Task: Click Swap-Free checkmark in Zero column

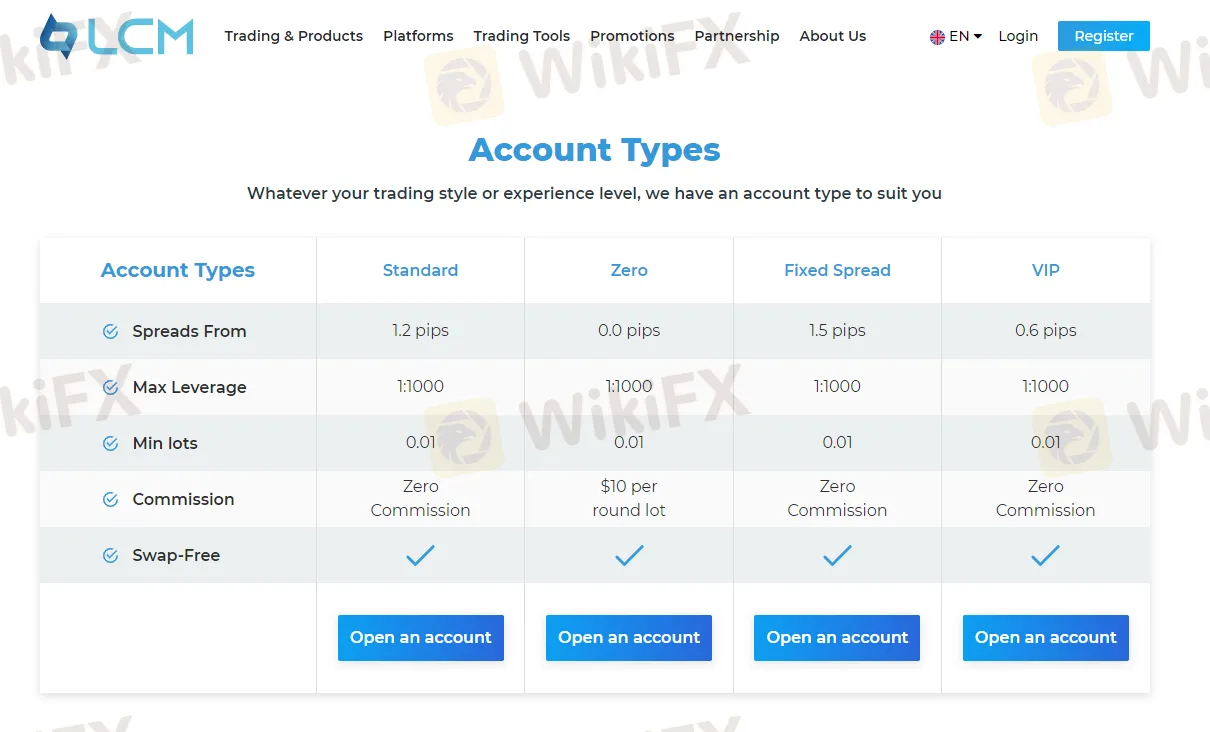Action: [629, 556]
